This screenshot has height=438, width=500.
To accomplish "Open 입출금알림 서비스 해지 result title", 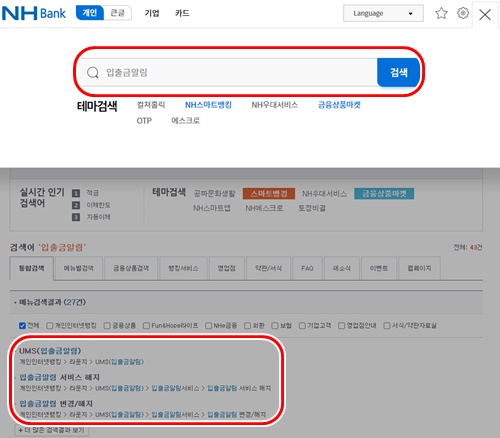I will pyautogui.click(x=59, y=377).
